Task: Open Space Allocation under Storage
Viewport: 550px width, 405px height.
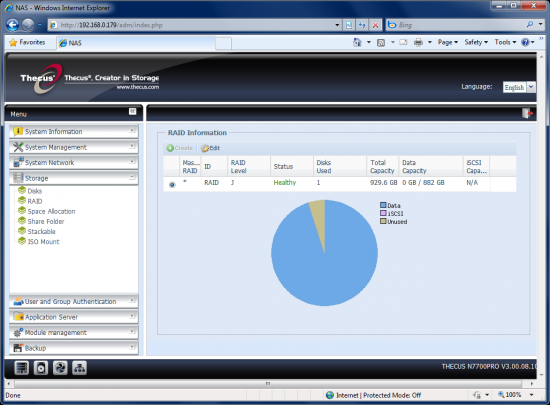Action: pos(51,211)
